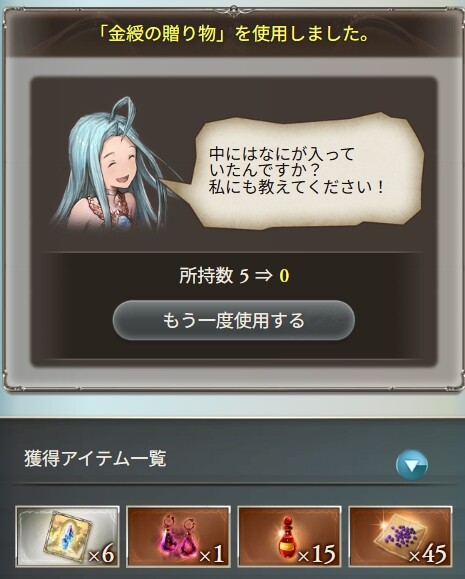Click the previous count number 5
The height and width of the screenshot is (579, 465).
pyautogui.click(x=244, y=276)
